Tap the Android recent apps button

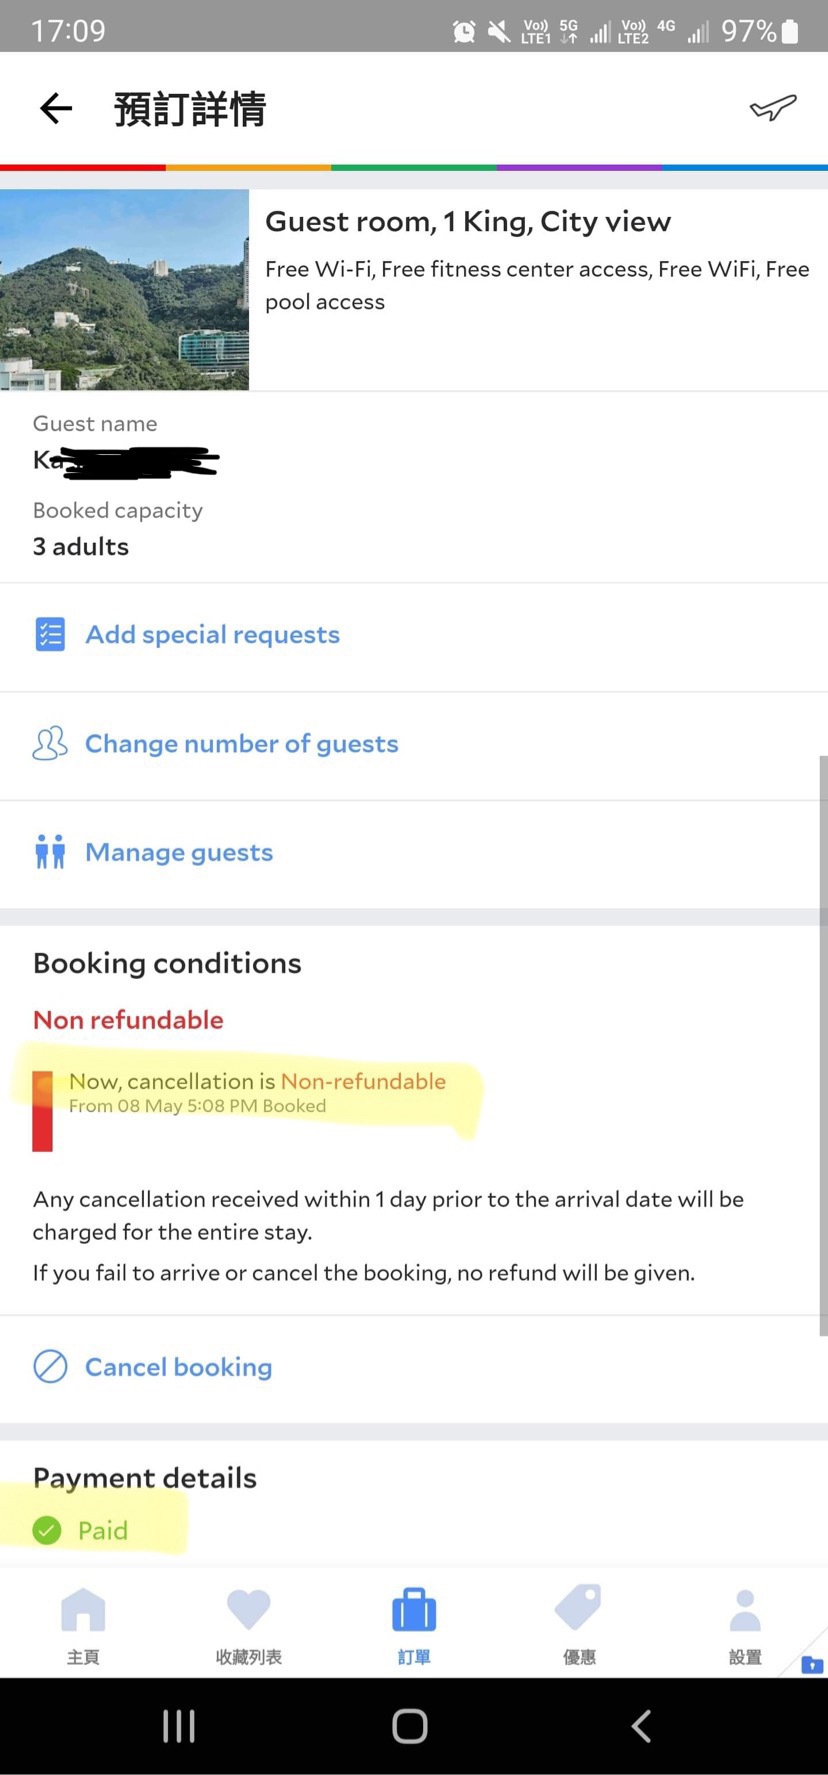tap(179, 1726)
